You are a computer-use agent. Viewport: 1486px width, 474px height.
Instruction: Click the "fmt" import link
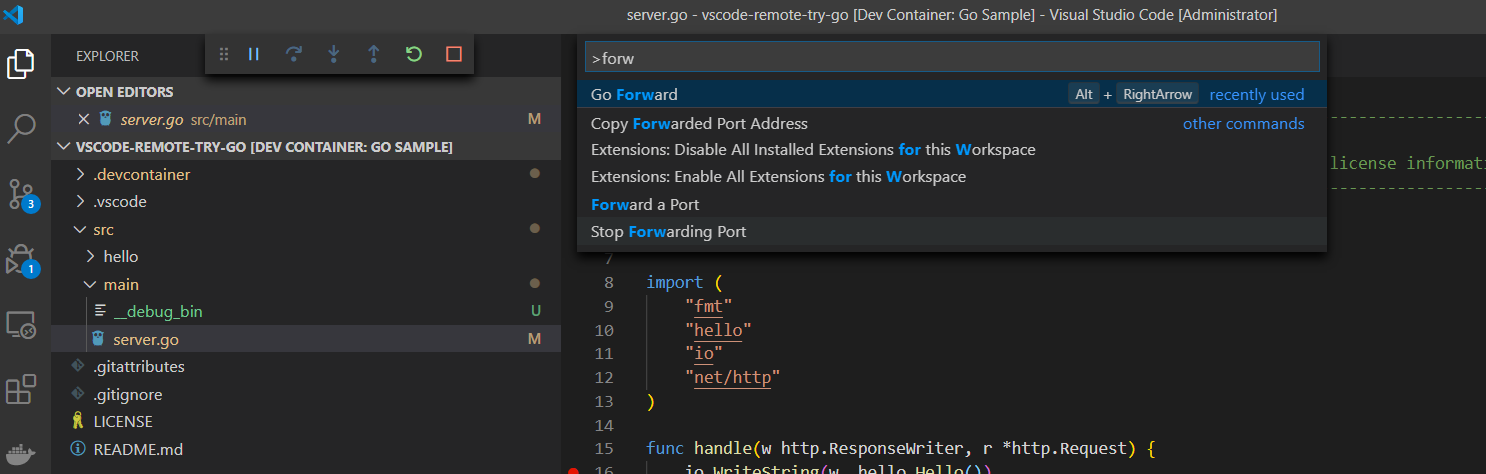(708, 306)
